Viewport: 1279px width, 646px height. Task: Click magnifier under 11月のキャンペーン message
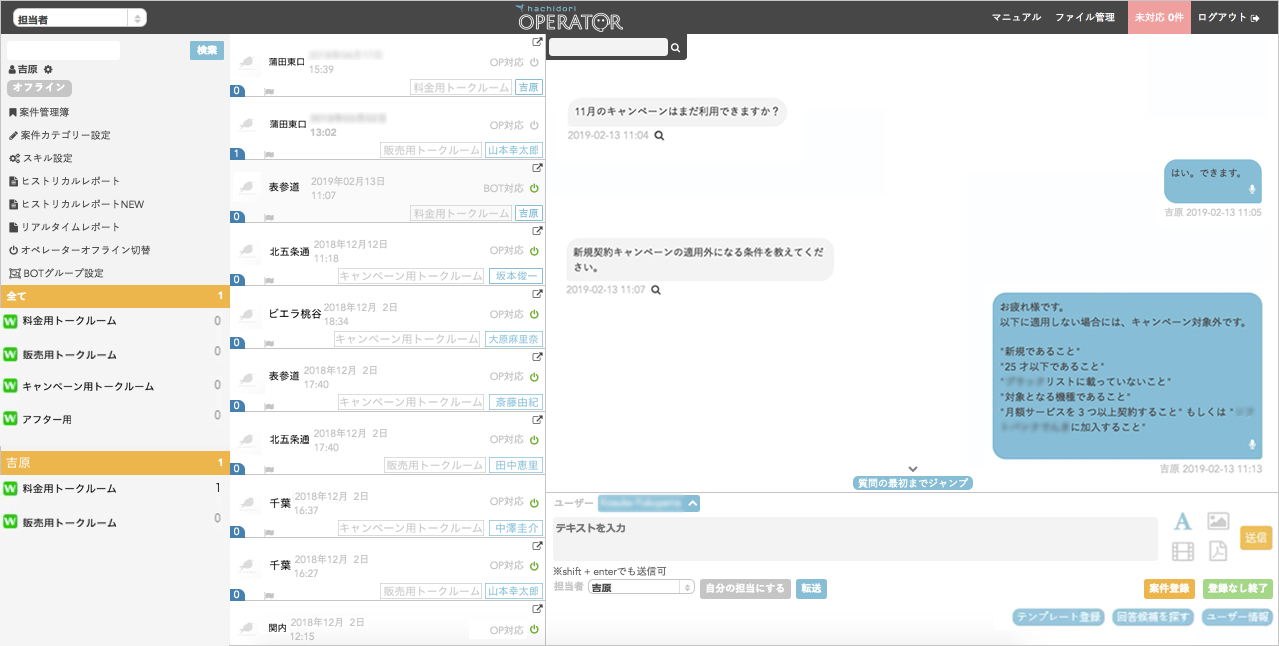click(659, 135)
